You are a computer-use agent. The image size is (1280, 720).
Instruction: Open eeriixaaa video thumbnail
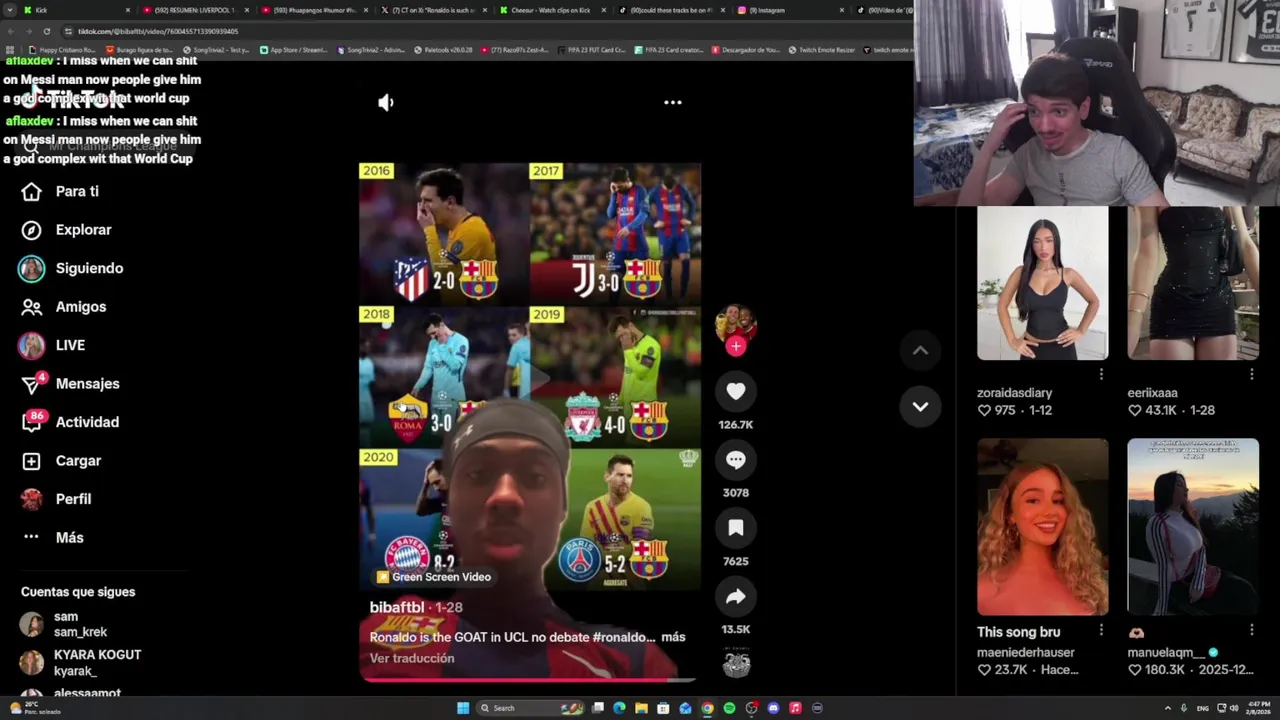(x=1193, y=283)
